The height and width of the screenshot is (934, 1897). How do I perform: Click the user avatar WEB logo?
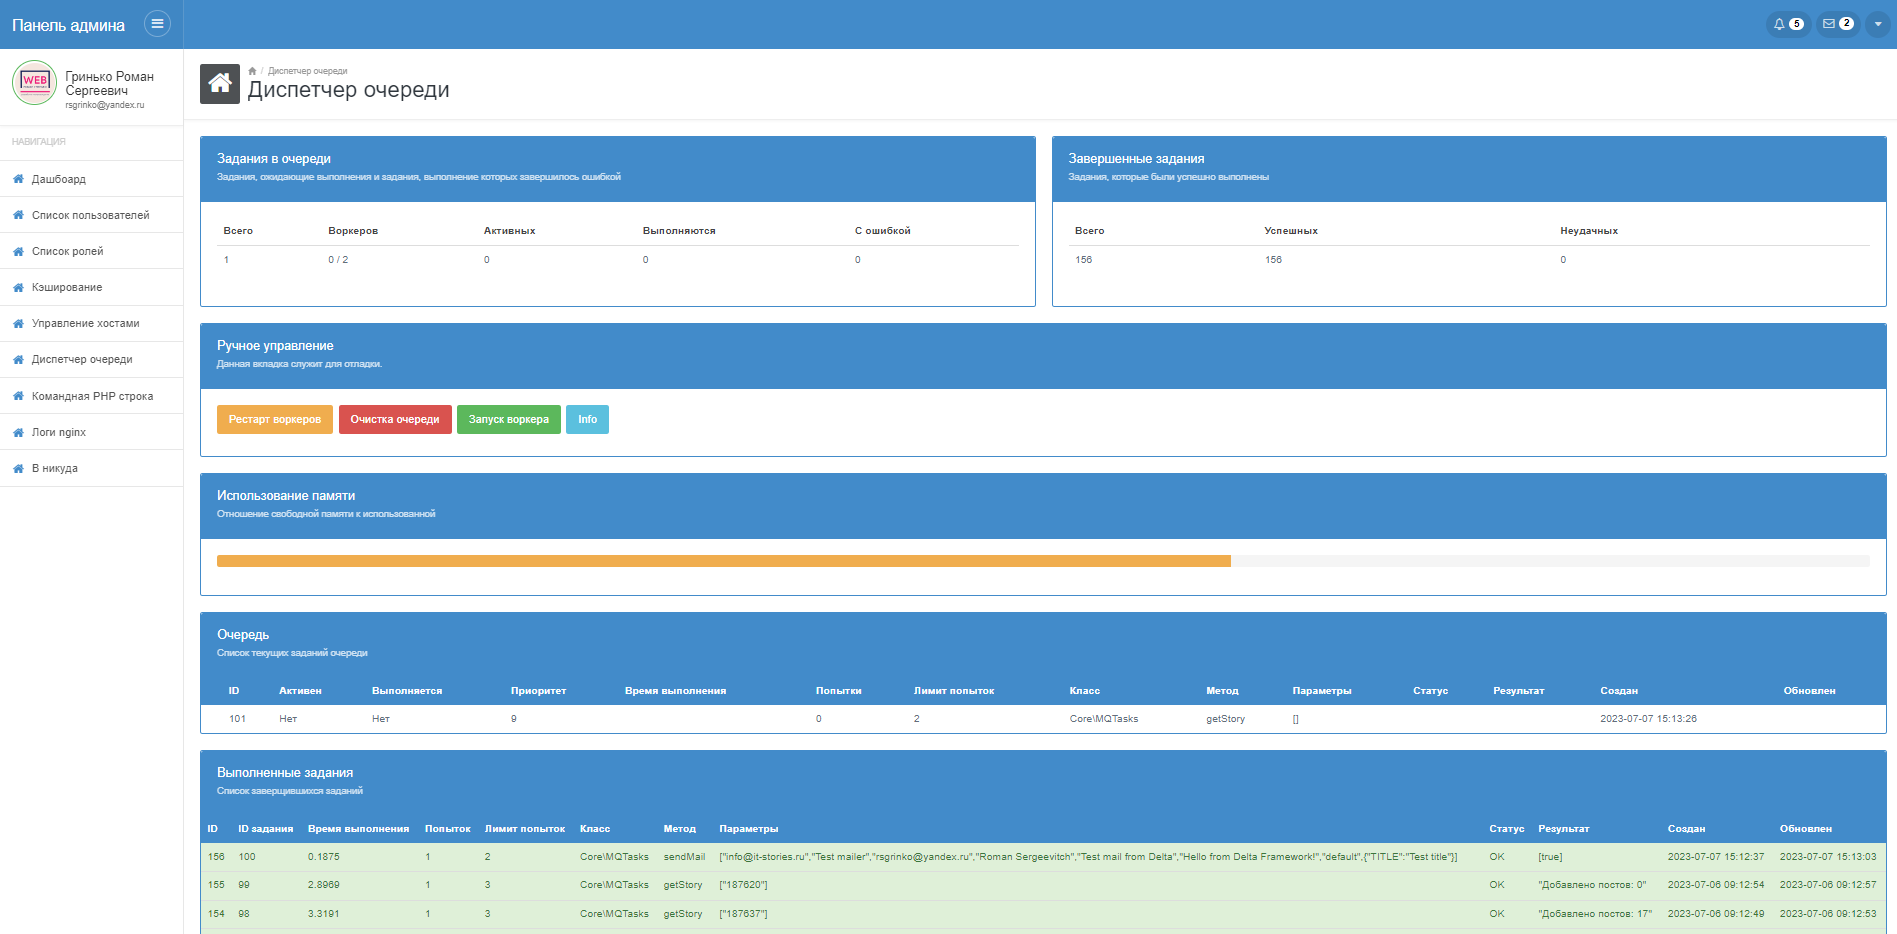tap(34, 82)
